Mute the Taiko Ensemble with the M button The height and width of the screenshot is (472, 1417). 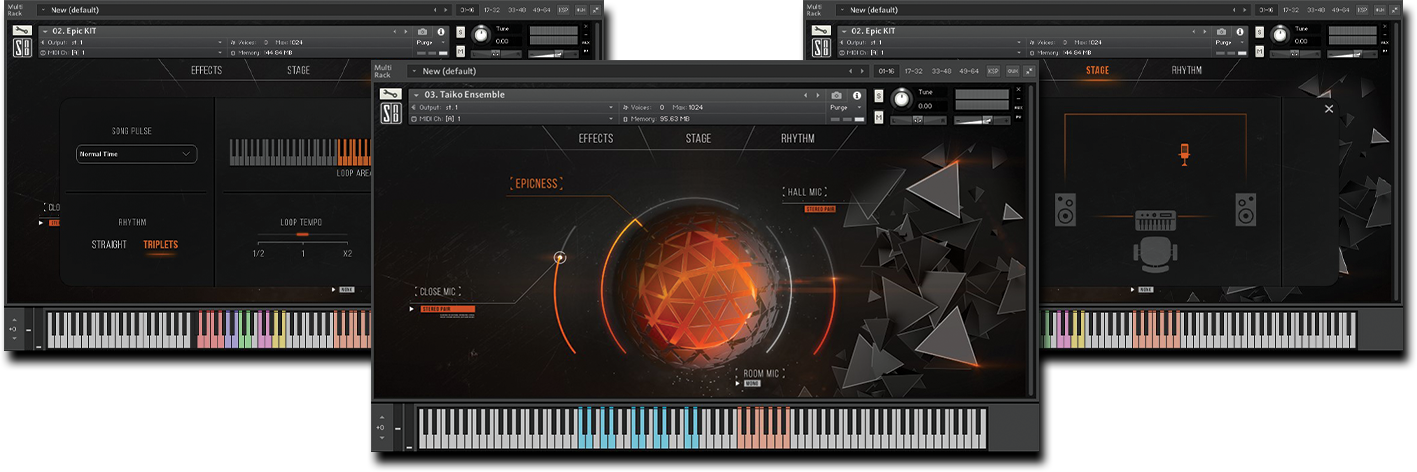pos(878,117)
